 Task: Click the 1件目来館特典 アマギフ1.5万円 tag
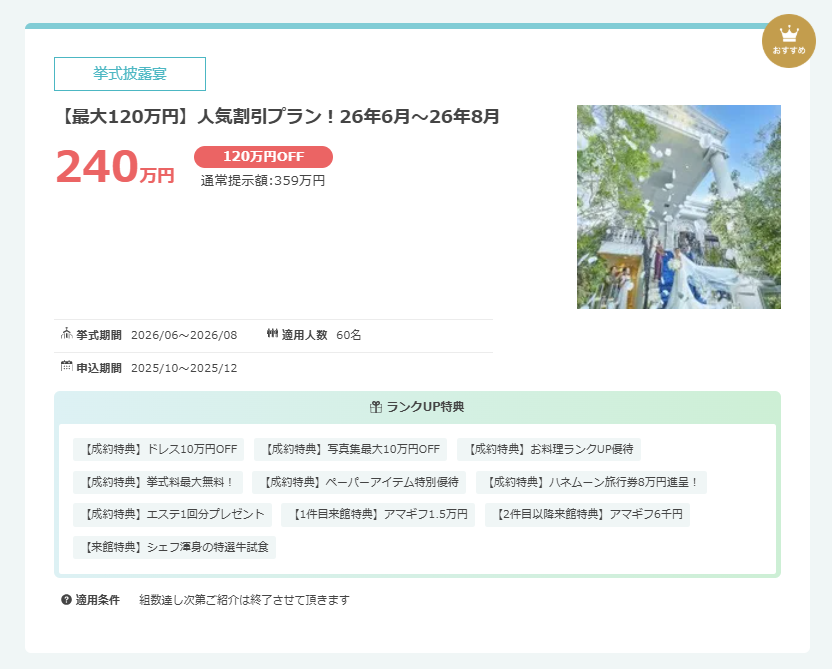tap(378, 515)
